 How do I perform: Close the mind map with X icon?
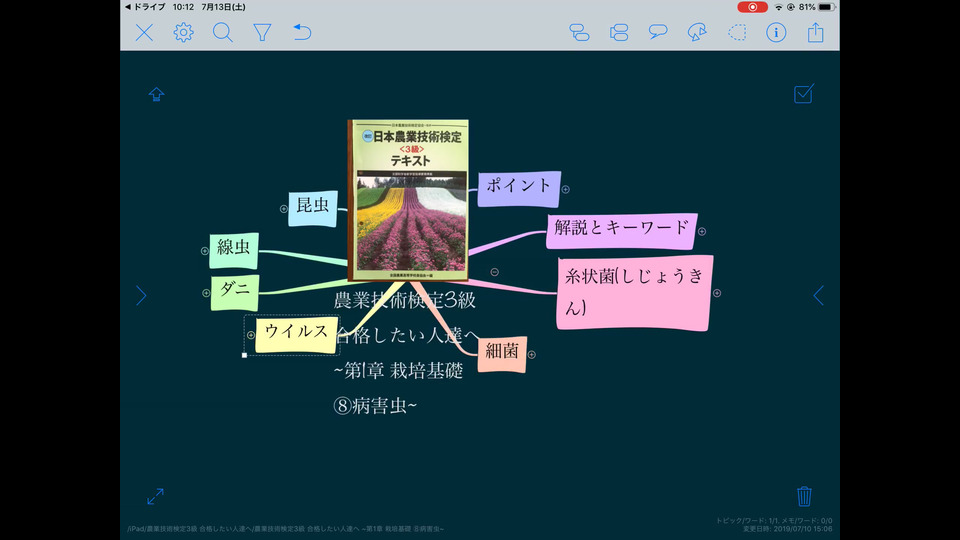pos(144,32)
